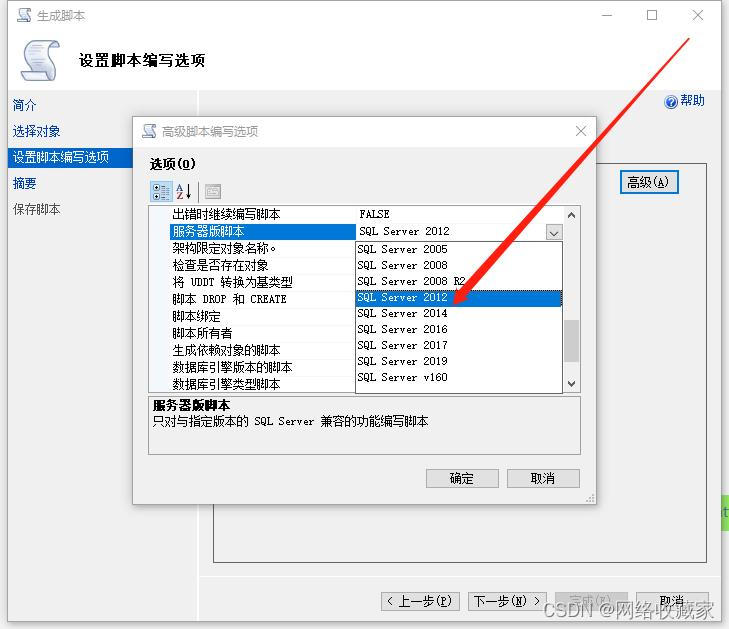Open the 帮助 link

[x=692, y=101]
